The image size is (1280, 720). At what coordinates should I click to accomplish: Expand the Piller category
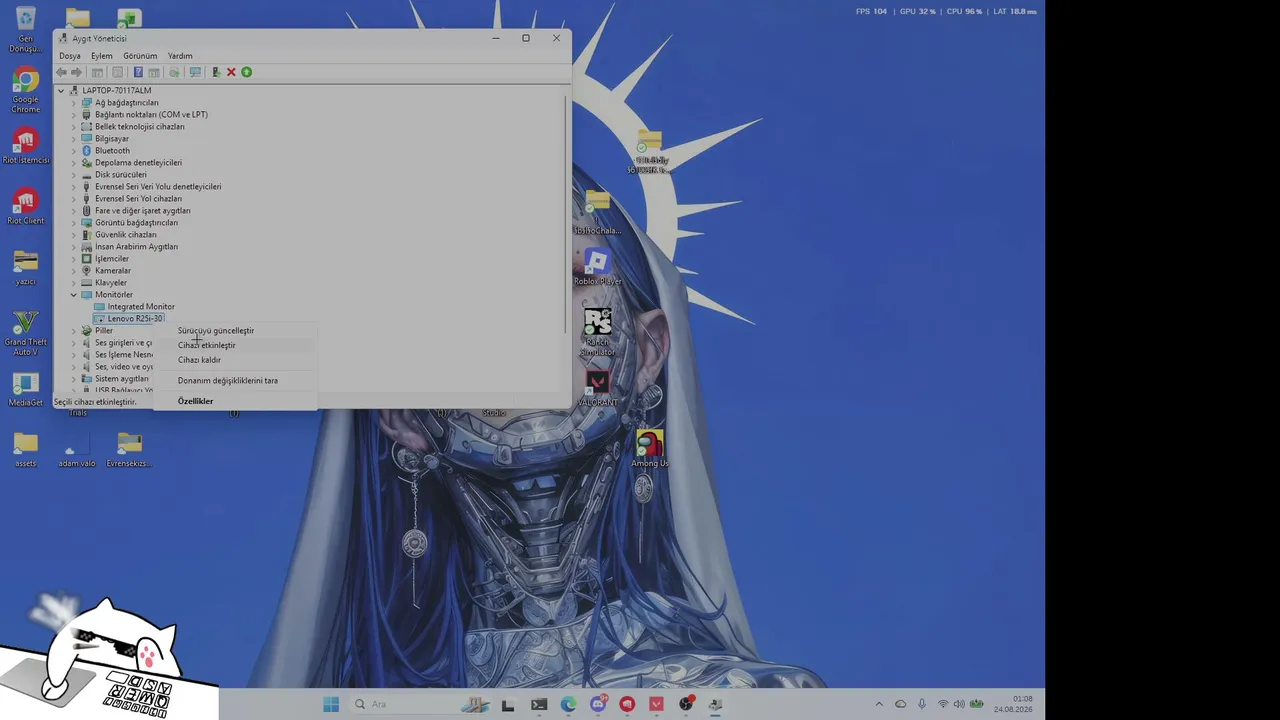coord(73,331)
